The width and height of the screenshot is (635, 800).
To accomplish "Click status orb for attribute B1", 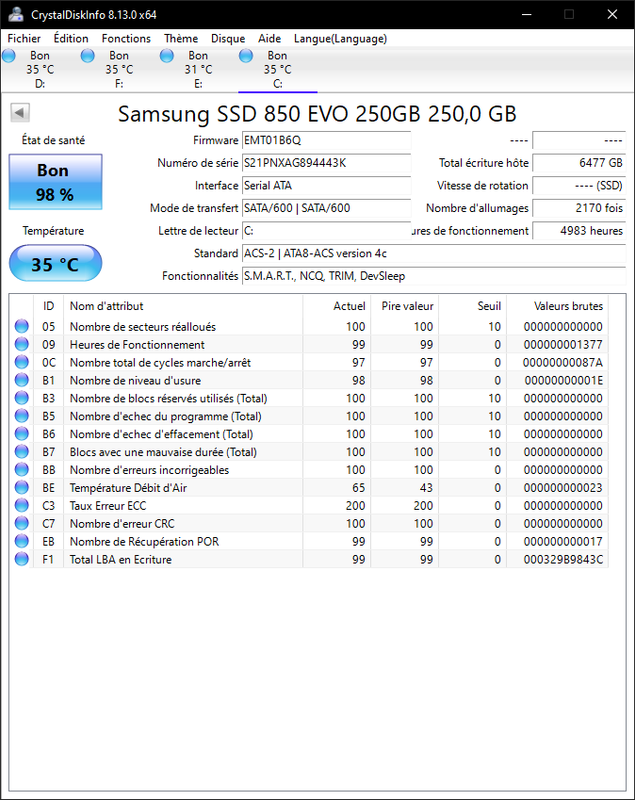I will [21, 380].
